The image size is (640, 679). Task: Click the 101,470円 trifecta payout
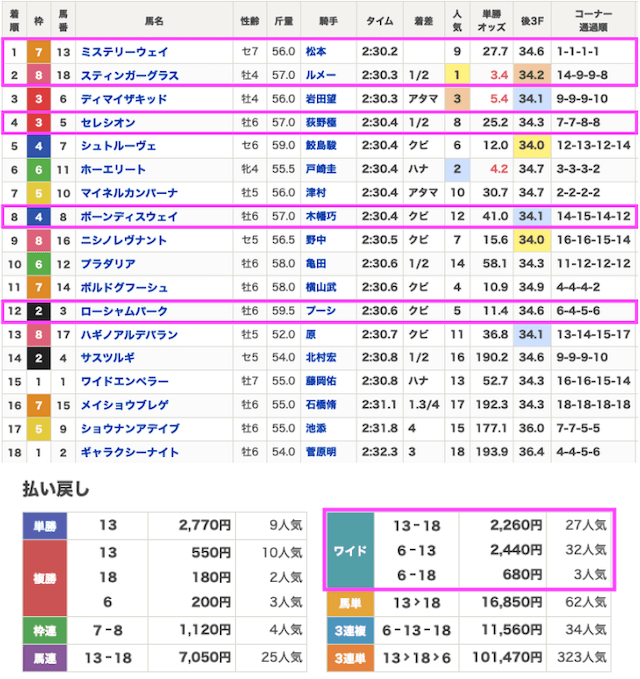pos(507,658)
